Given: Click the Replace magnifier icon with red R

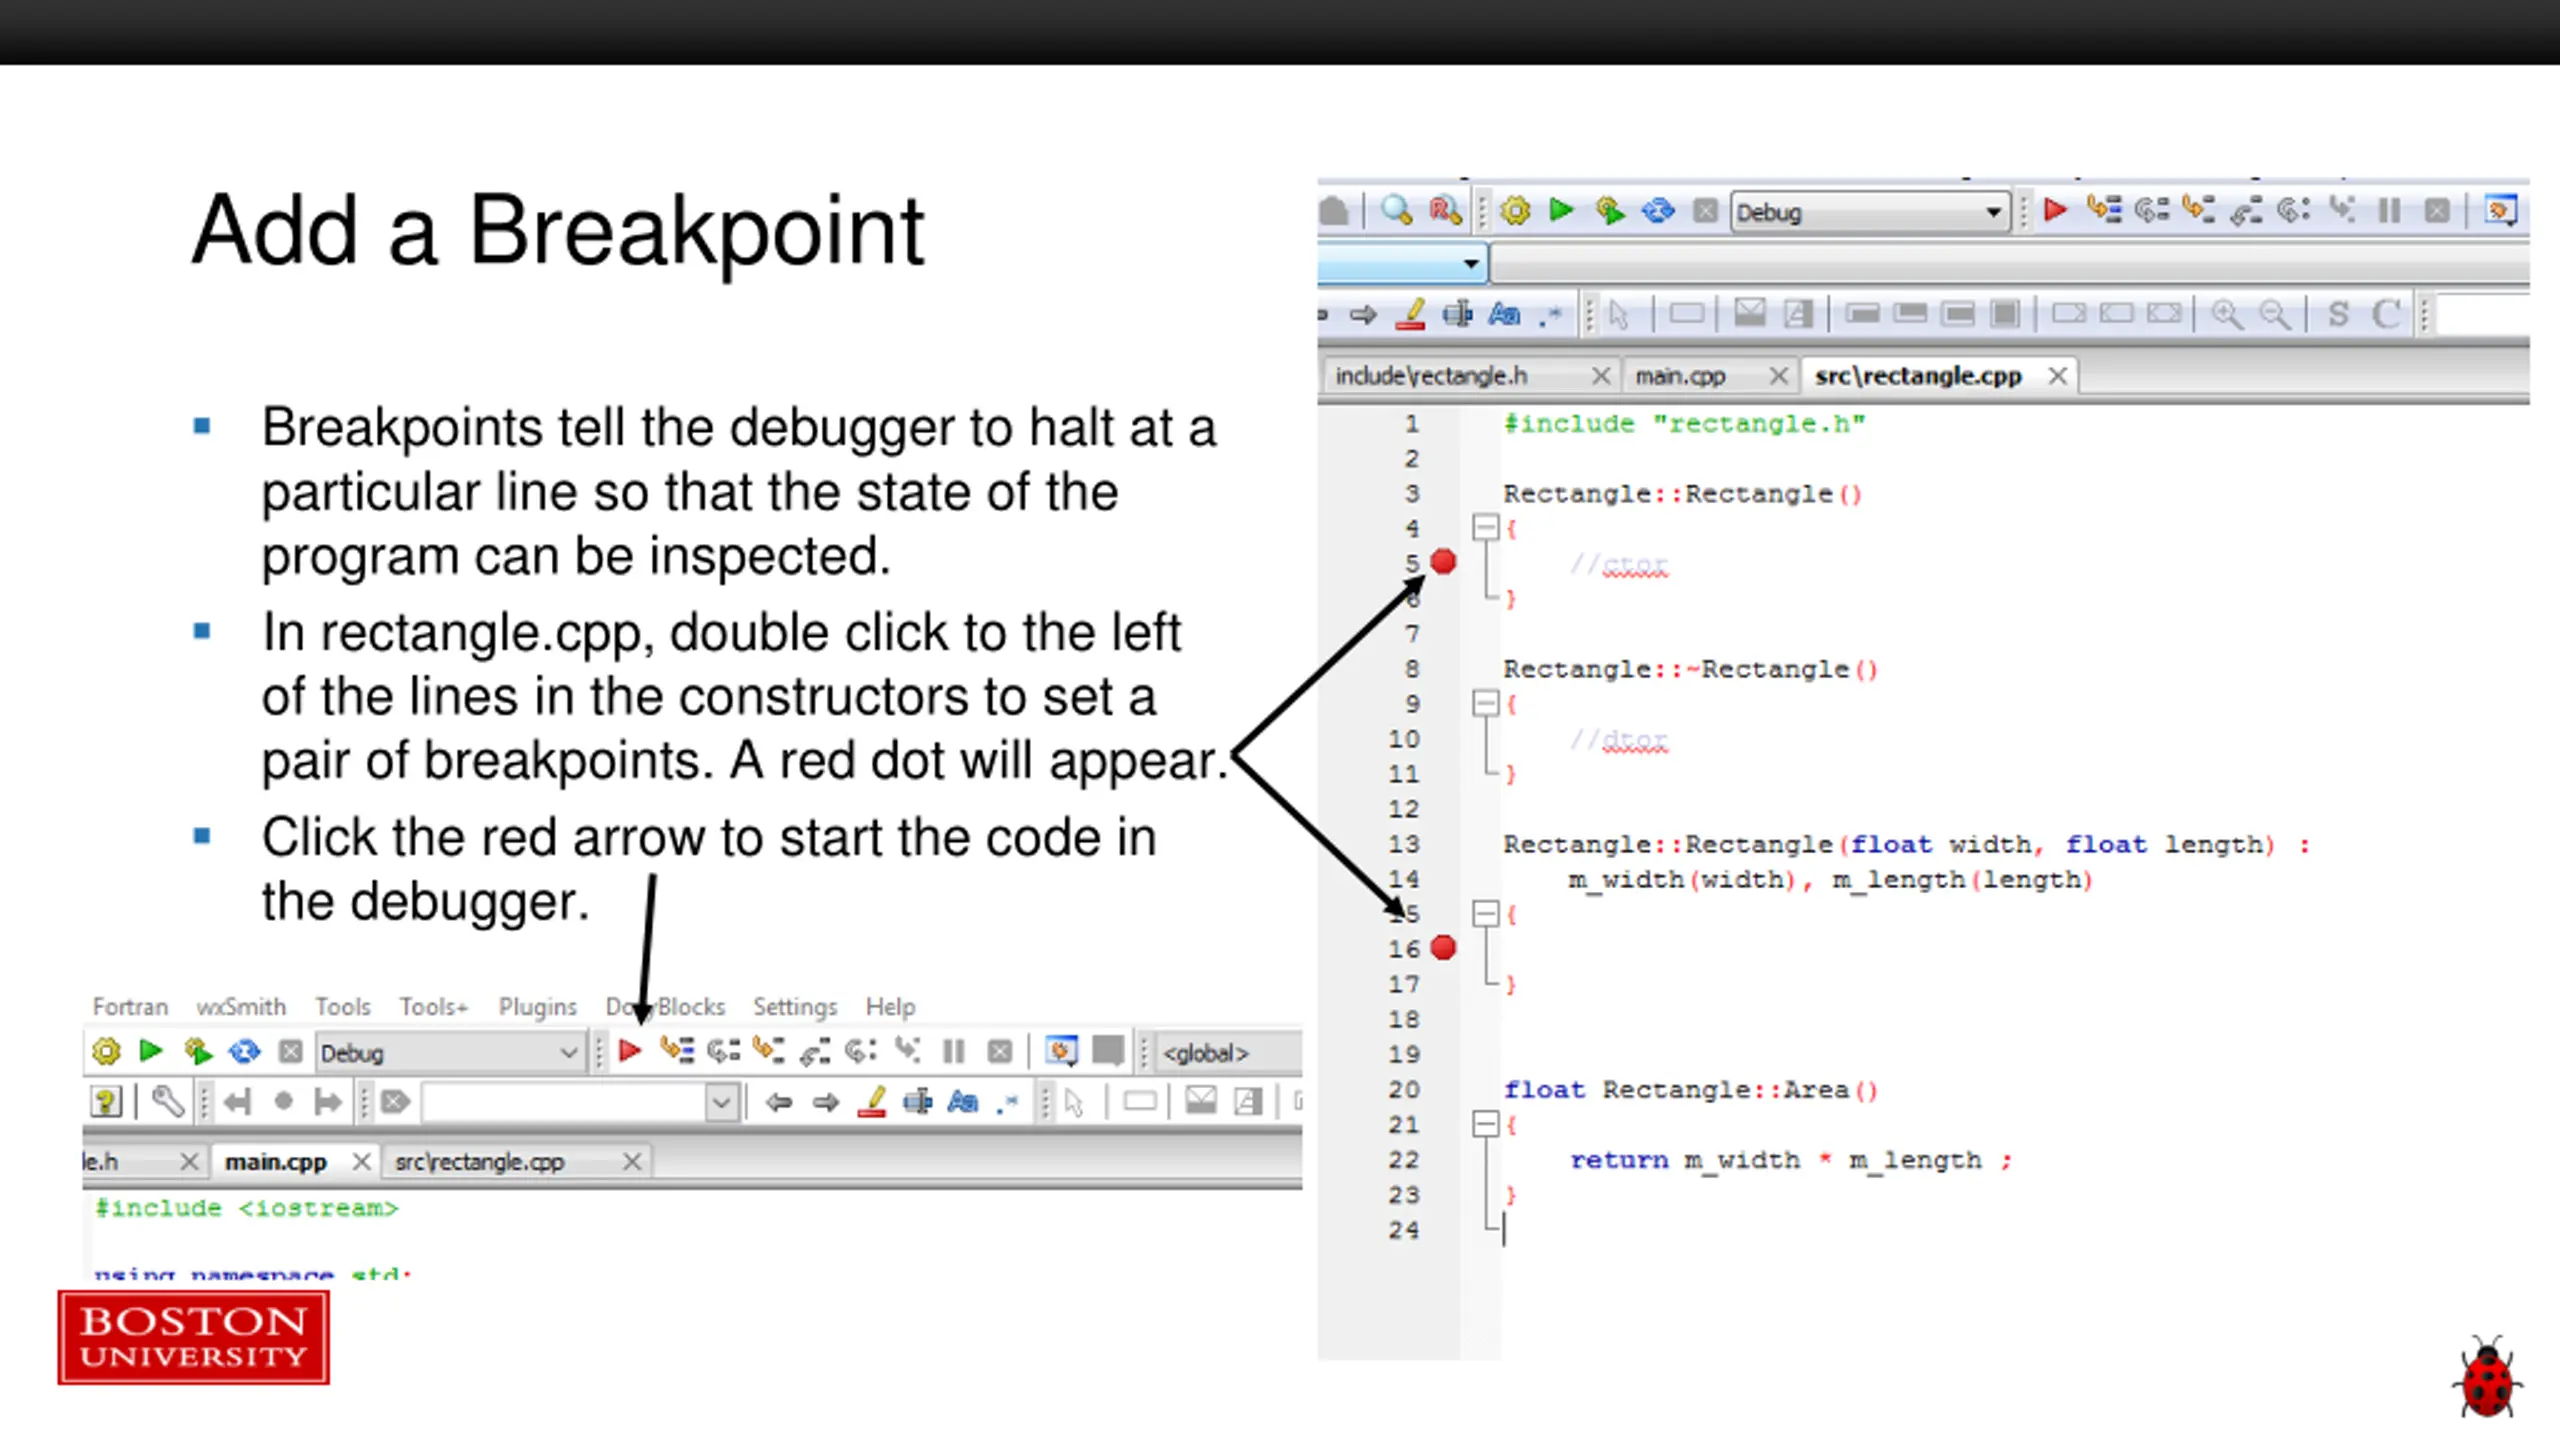Looking at the screenshot, I should pyautogui.click(x=1445, y=211).
